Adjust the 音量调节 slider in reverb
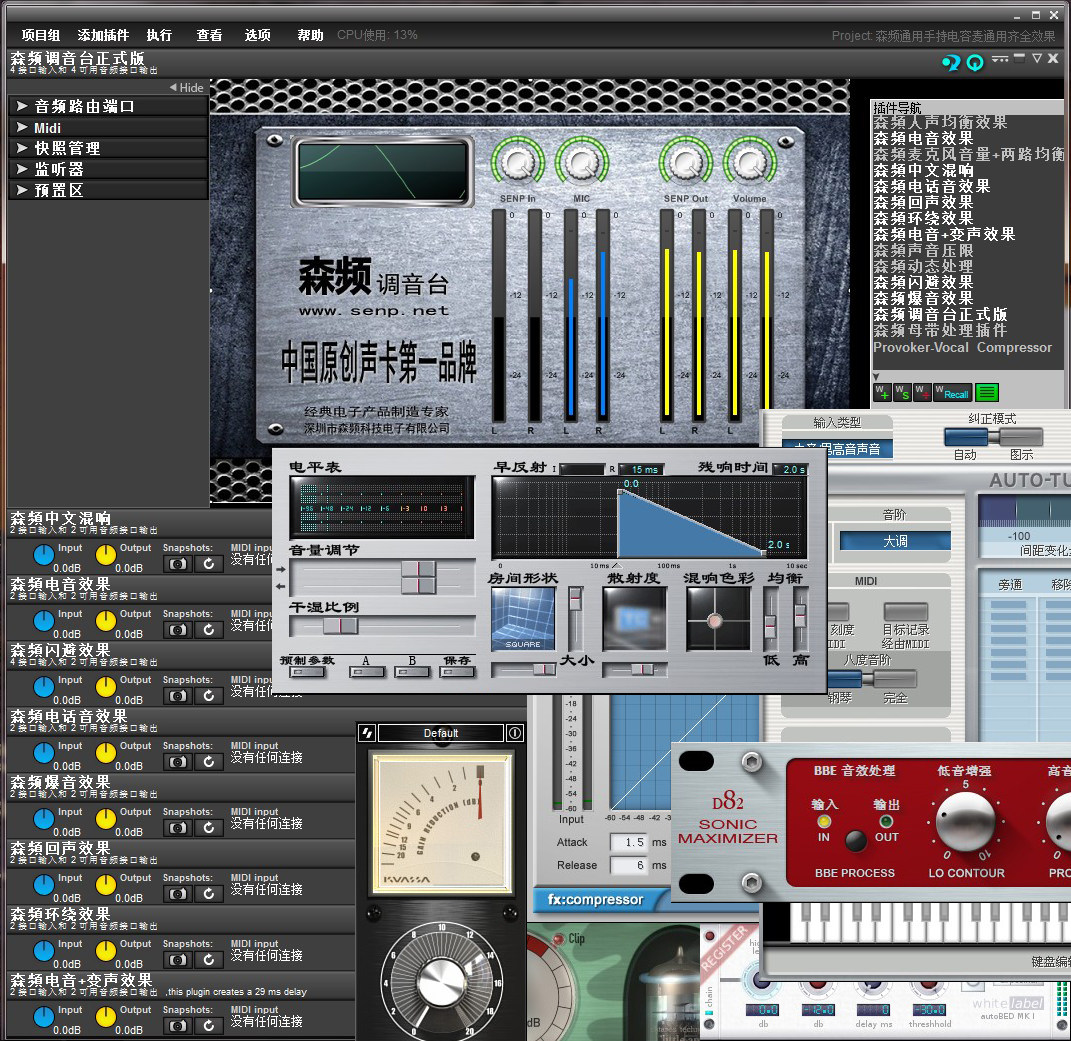Image resolution: width=1071 pixels, height=1041 pixels. point(382,577)
